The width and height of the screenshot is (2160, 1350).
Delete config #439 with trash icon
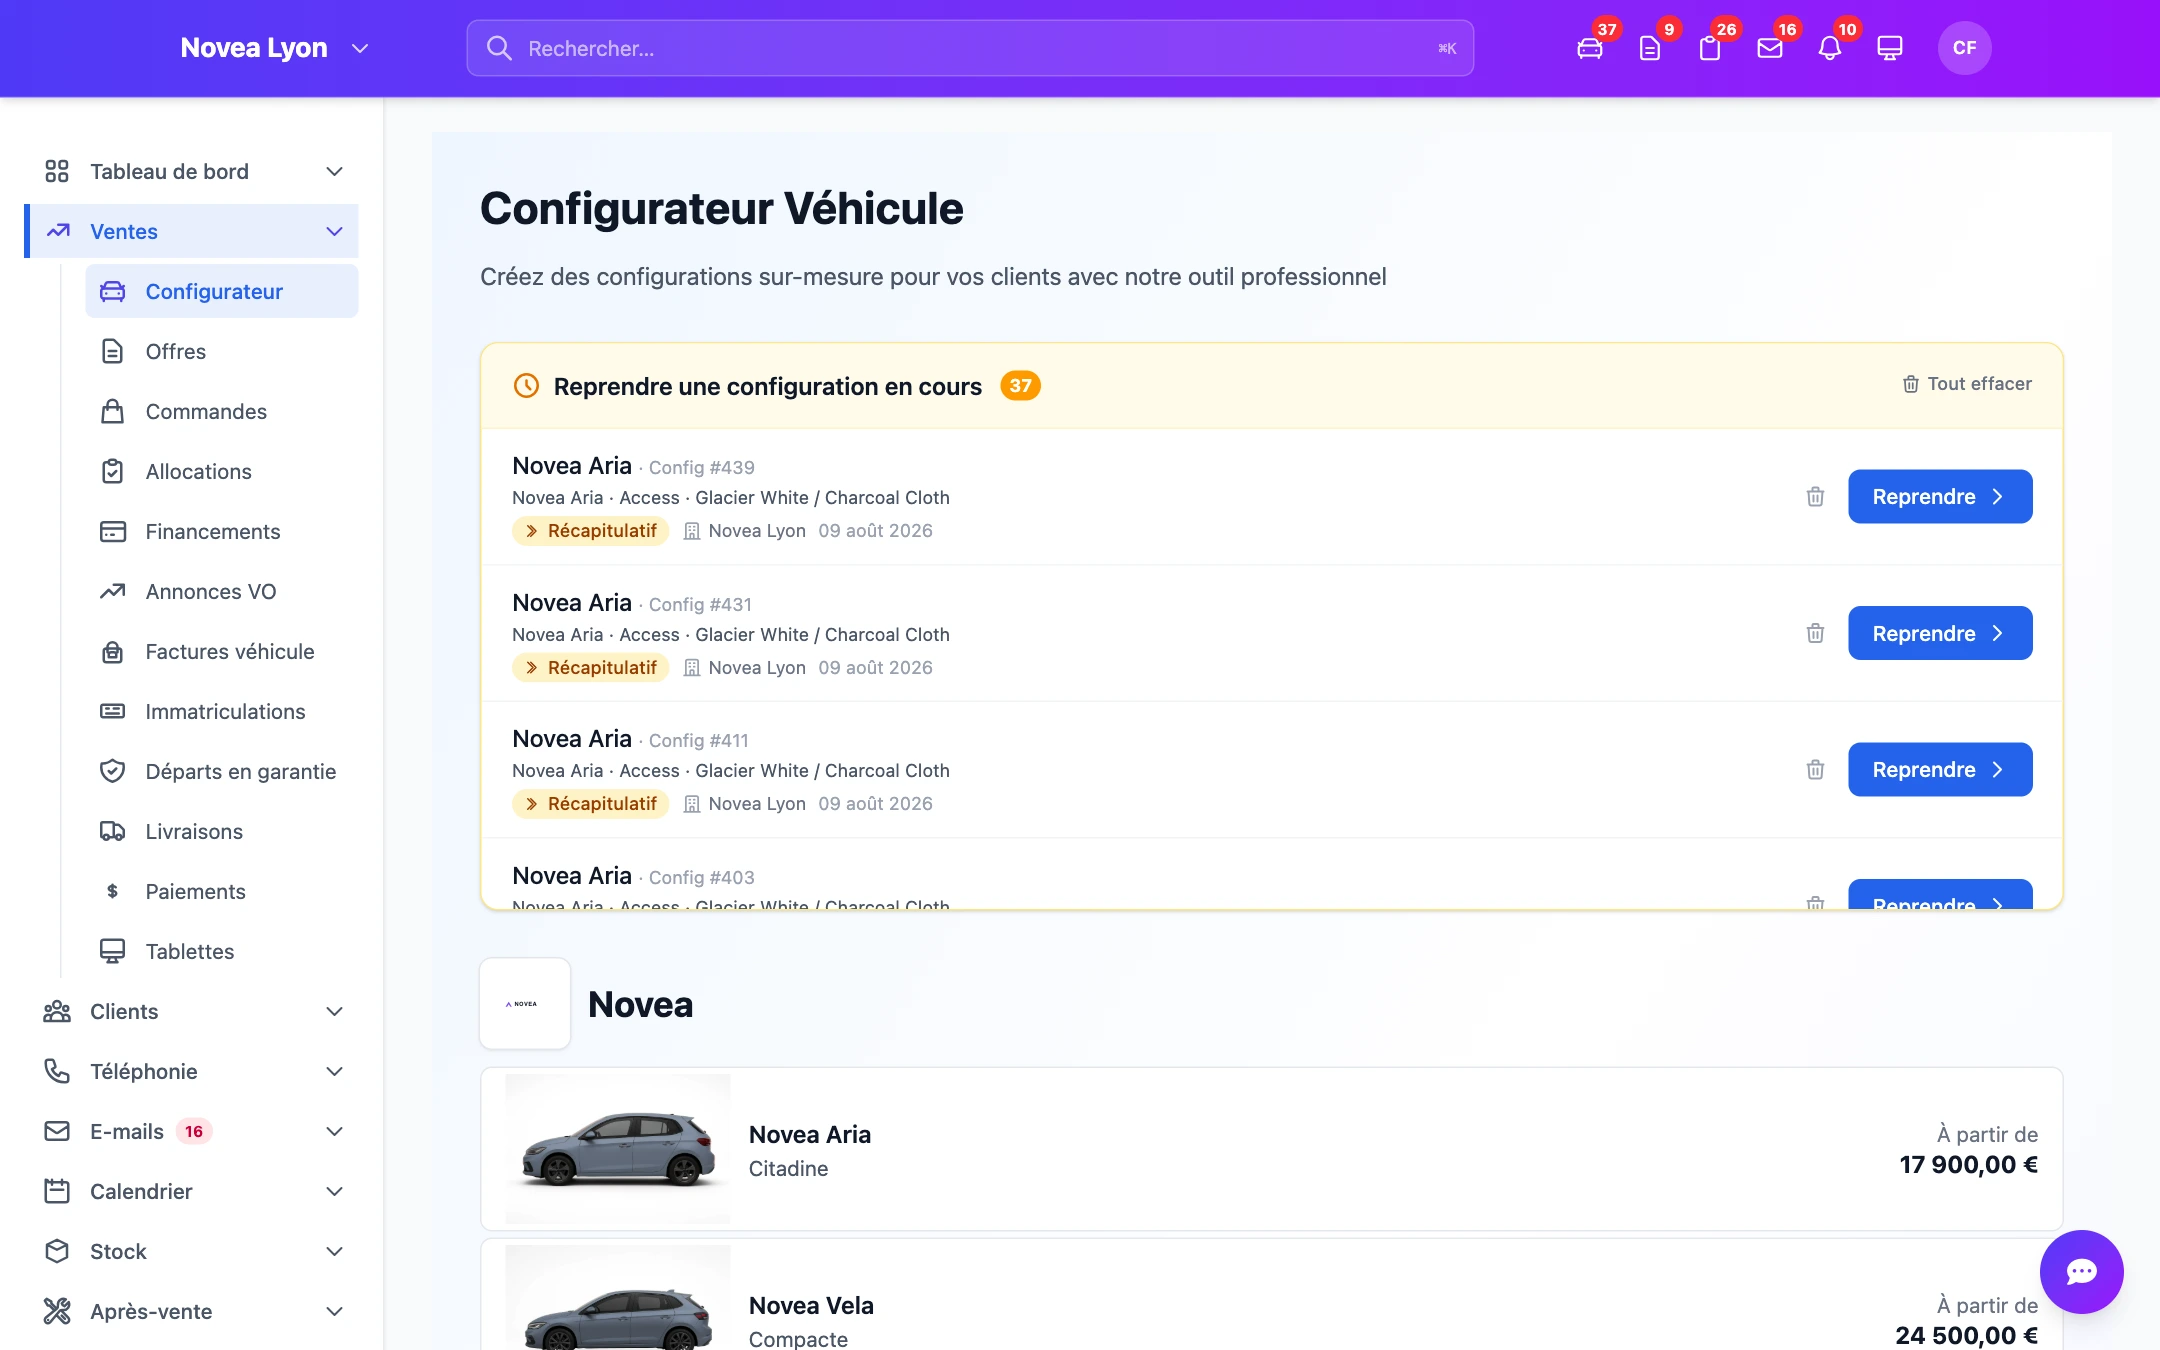coord(1815,497)
